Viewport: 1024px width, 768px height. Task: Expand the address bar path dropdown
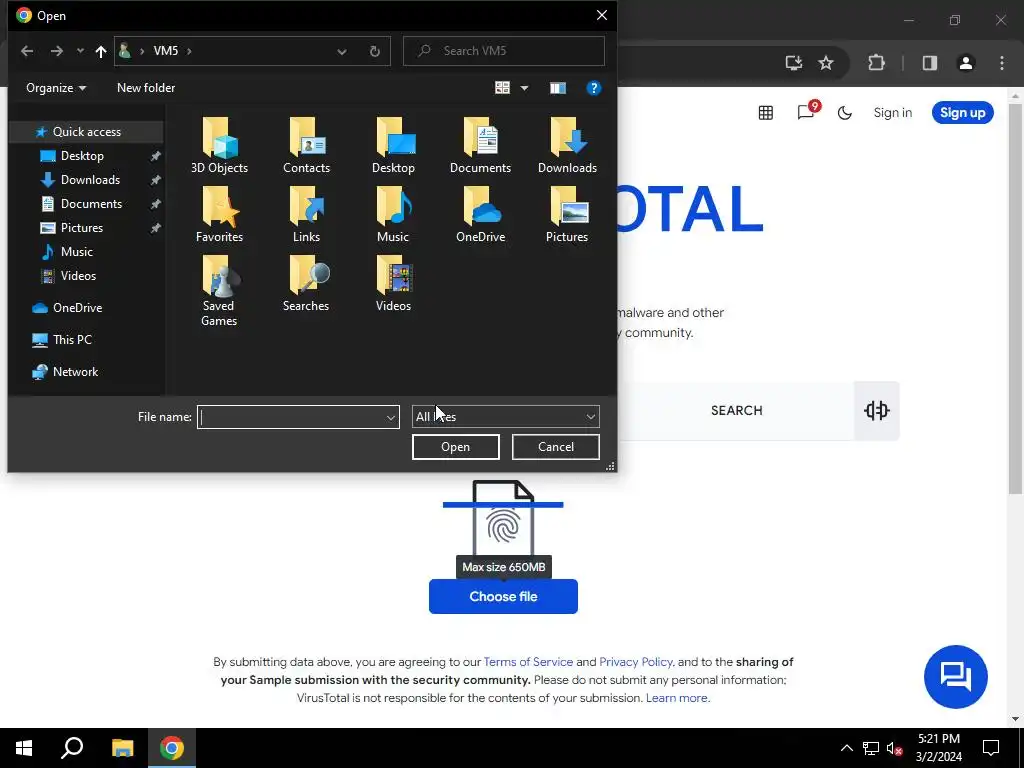(342, 52)
